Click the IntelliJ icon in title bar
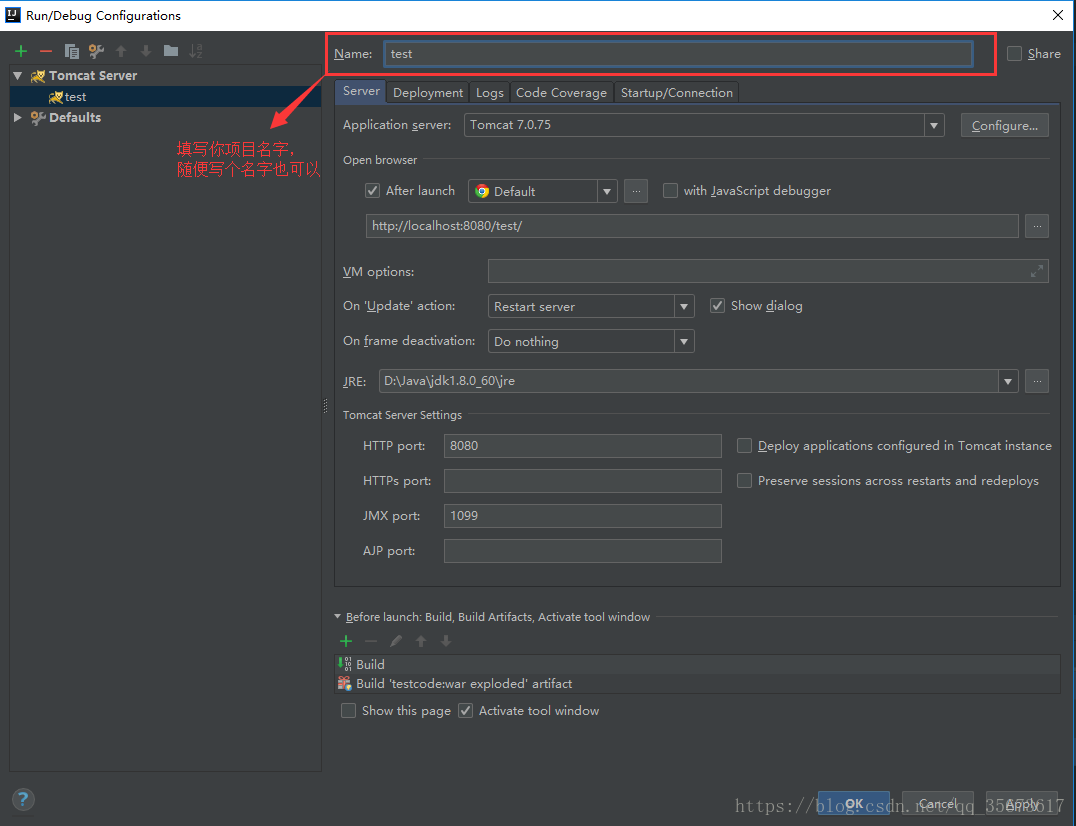The height and width of the screenshot is (826, 1076). point(12,14)
